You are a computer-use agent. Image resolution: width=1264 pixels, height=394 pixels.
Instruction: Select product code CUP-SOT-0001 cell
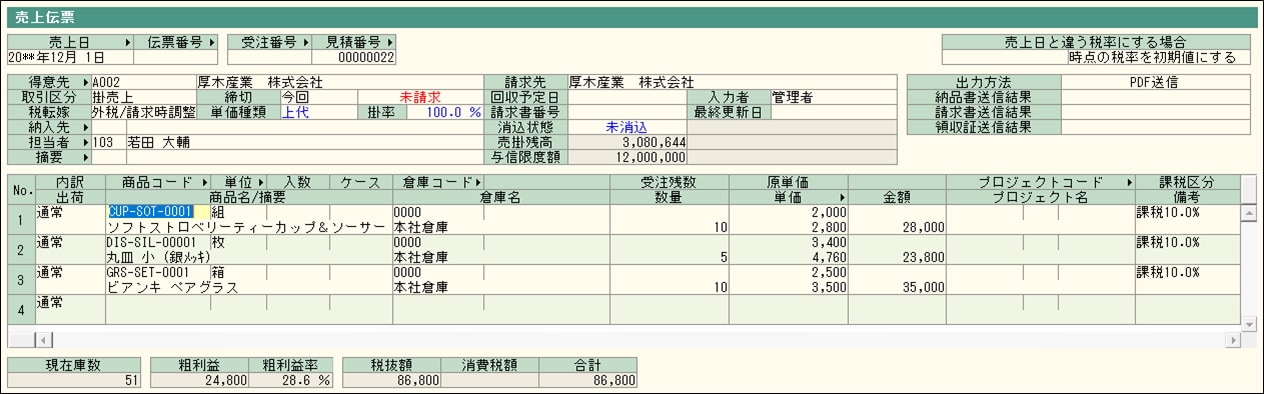tap(157, 212)
